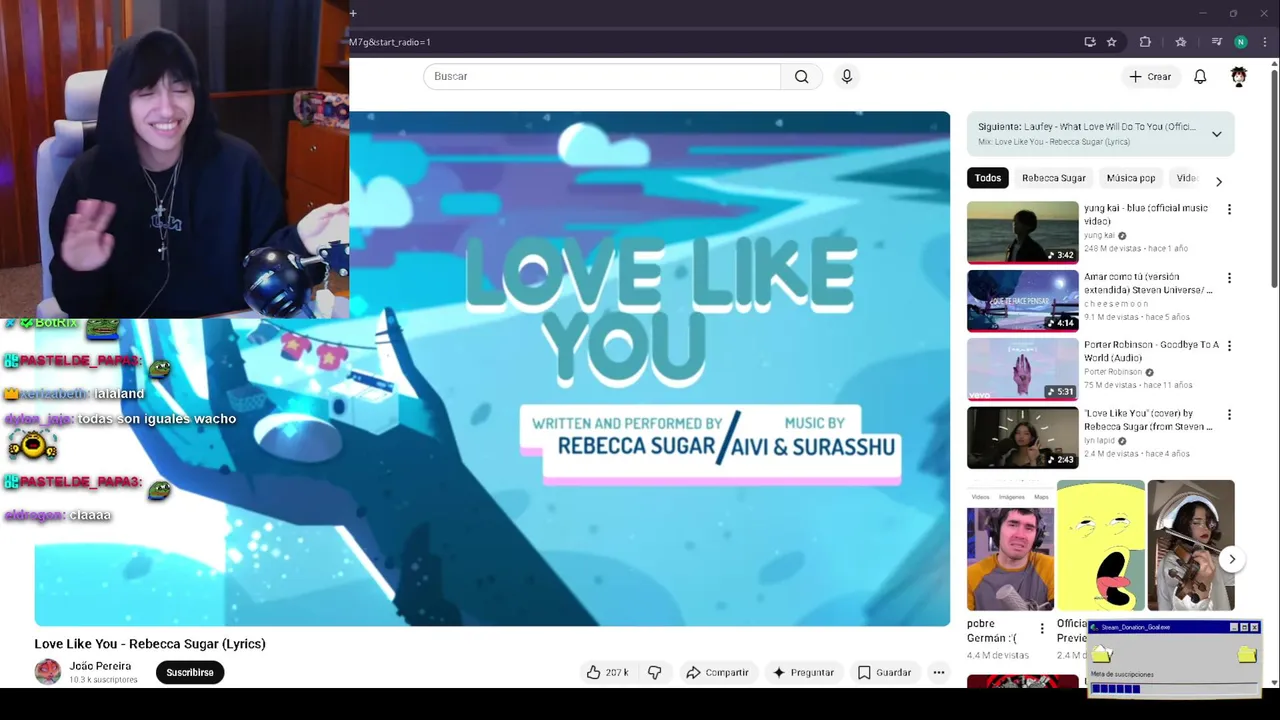Screen dimensions: 1280x720
Task: Select the Rebecca Sugar filter chip
Action: 1054,178
